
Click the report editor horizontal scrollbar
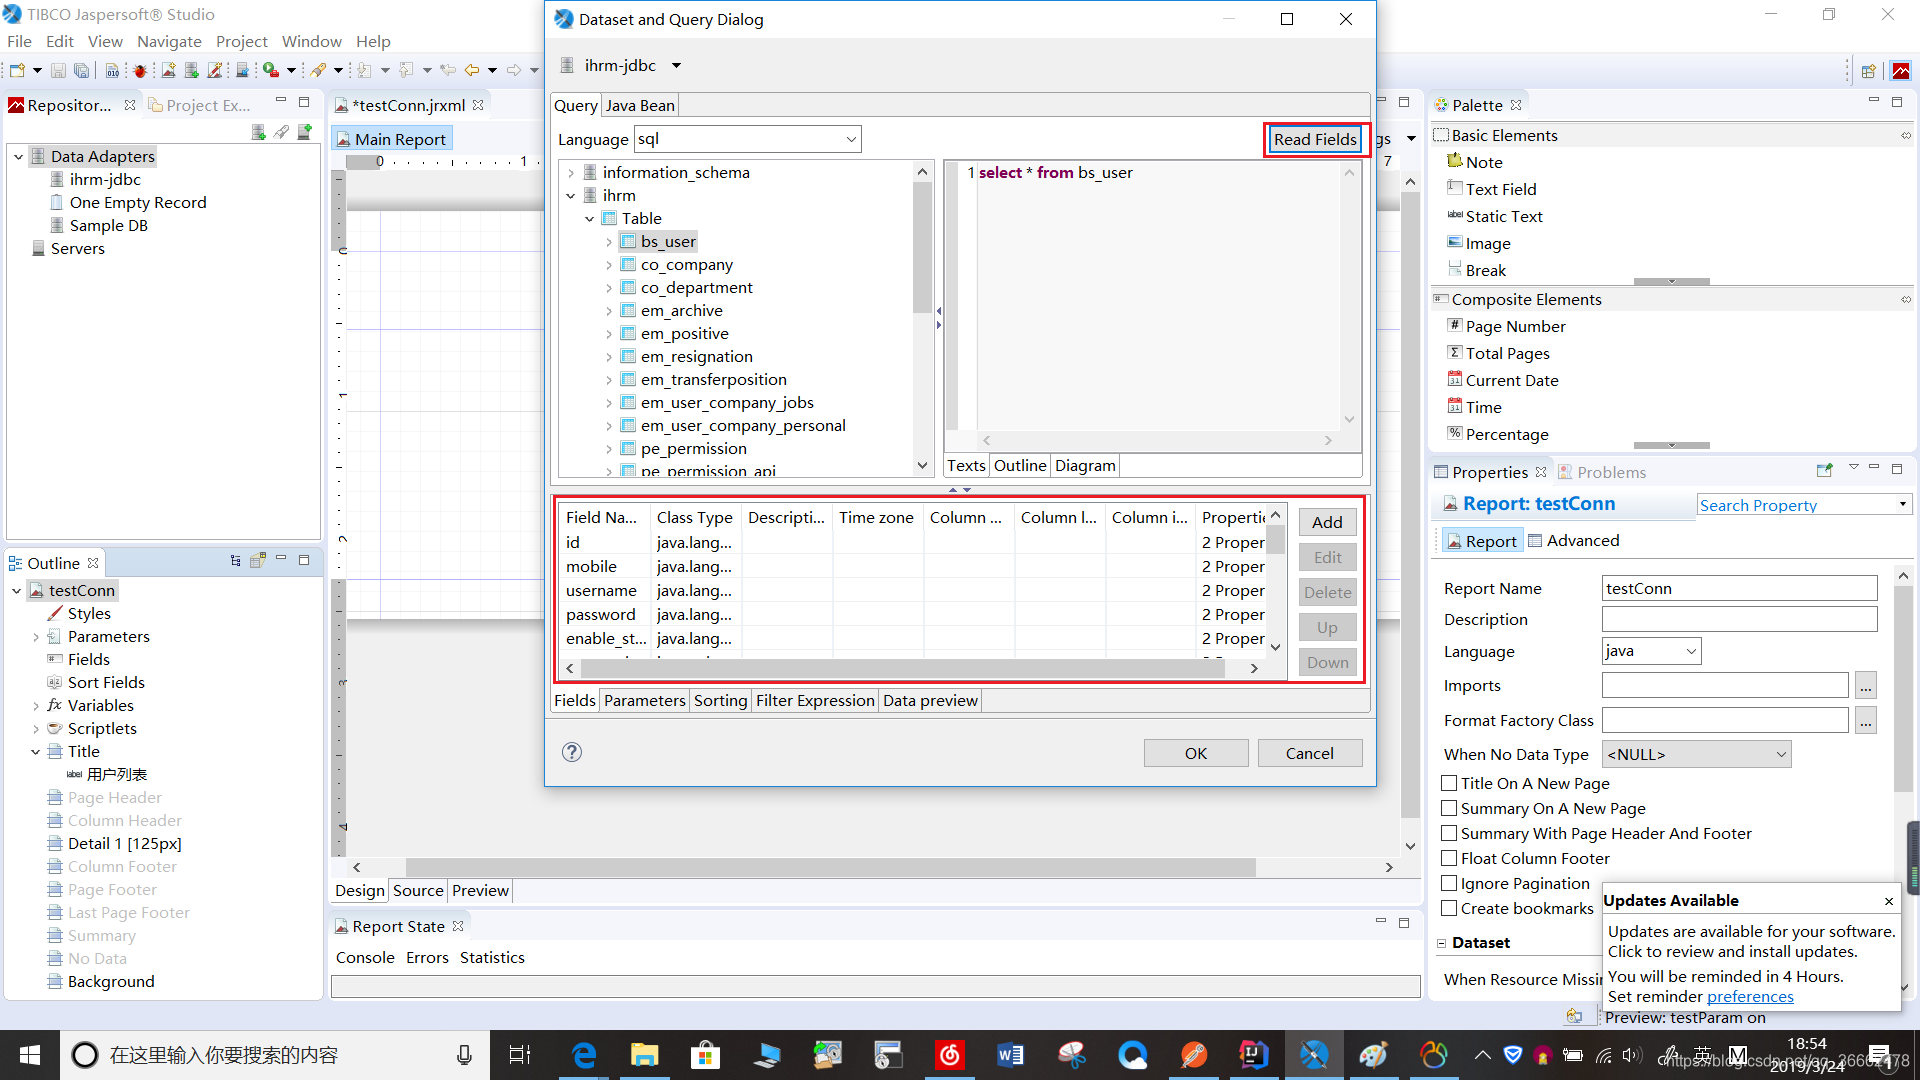tap(830, 867)
